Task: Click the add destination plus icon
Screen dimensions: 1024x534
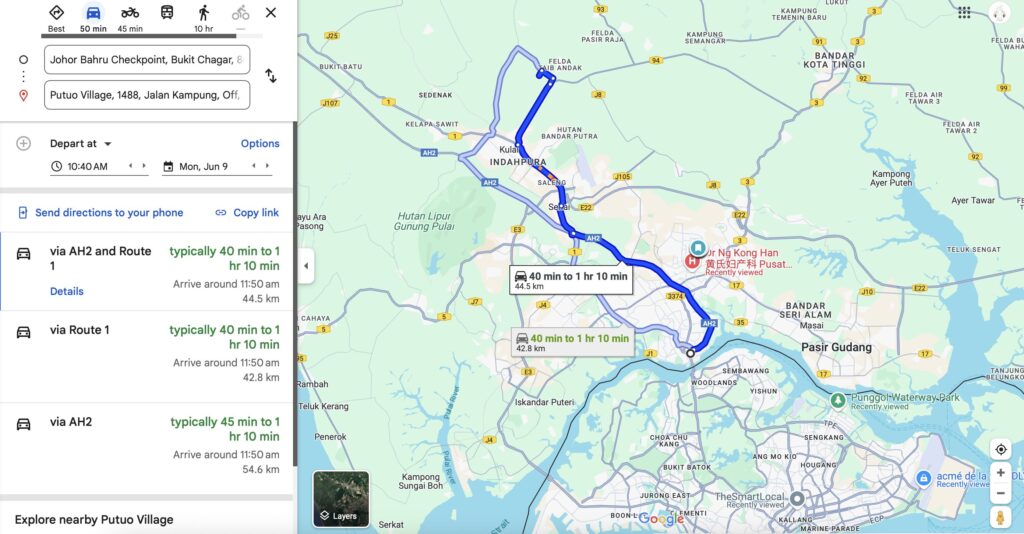Action: click(23, 144)
